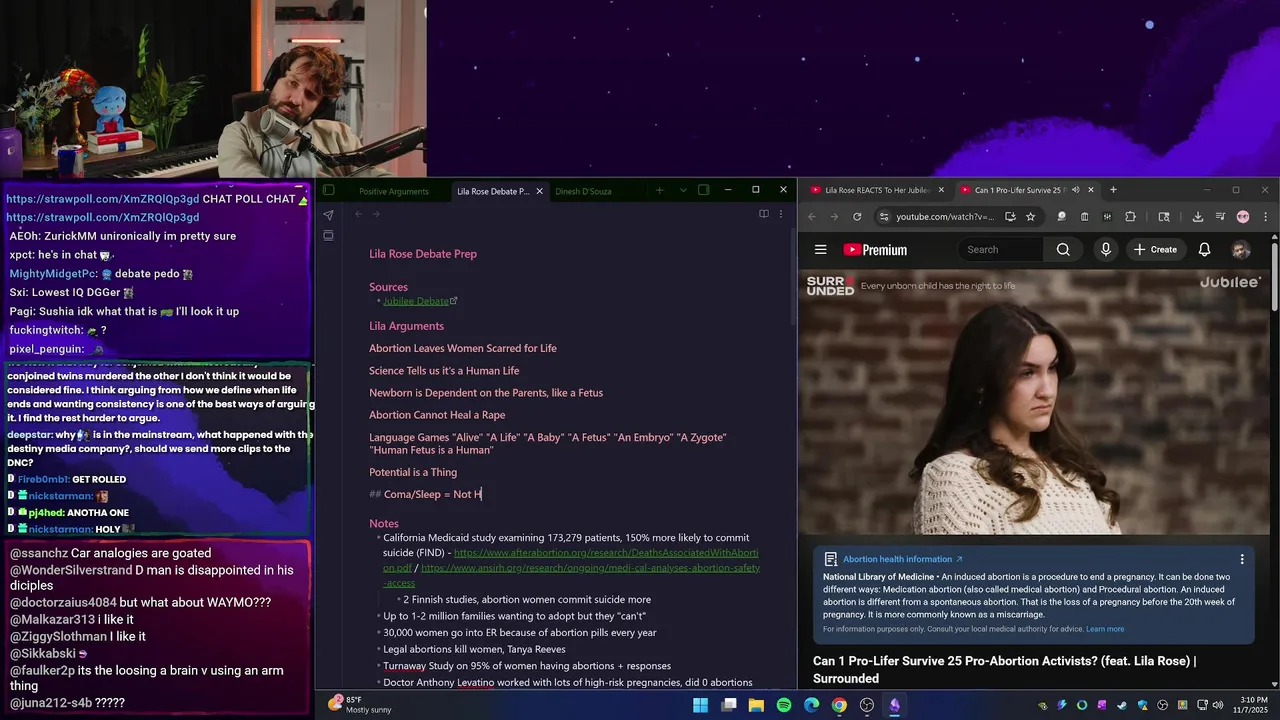Open quick switcher paper-plane icon in Obsidian
The image size is (1280, 720).
(328, 214)
